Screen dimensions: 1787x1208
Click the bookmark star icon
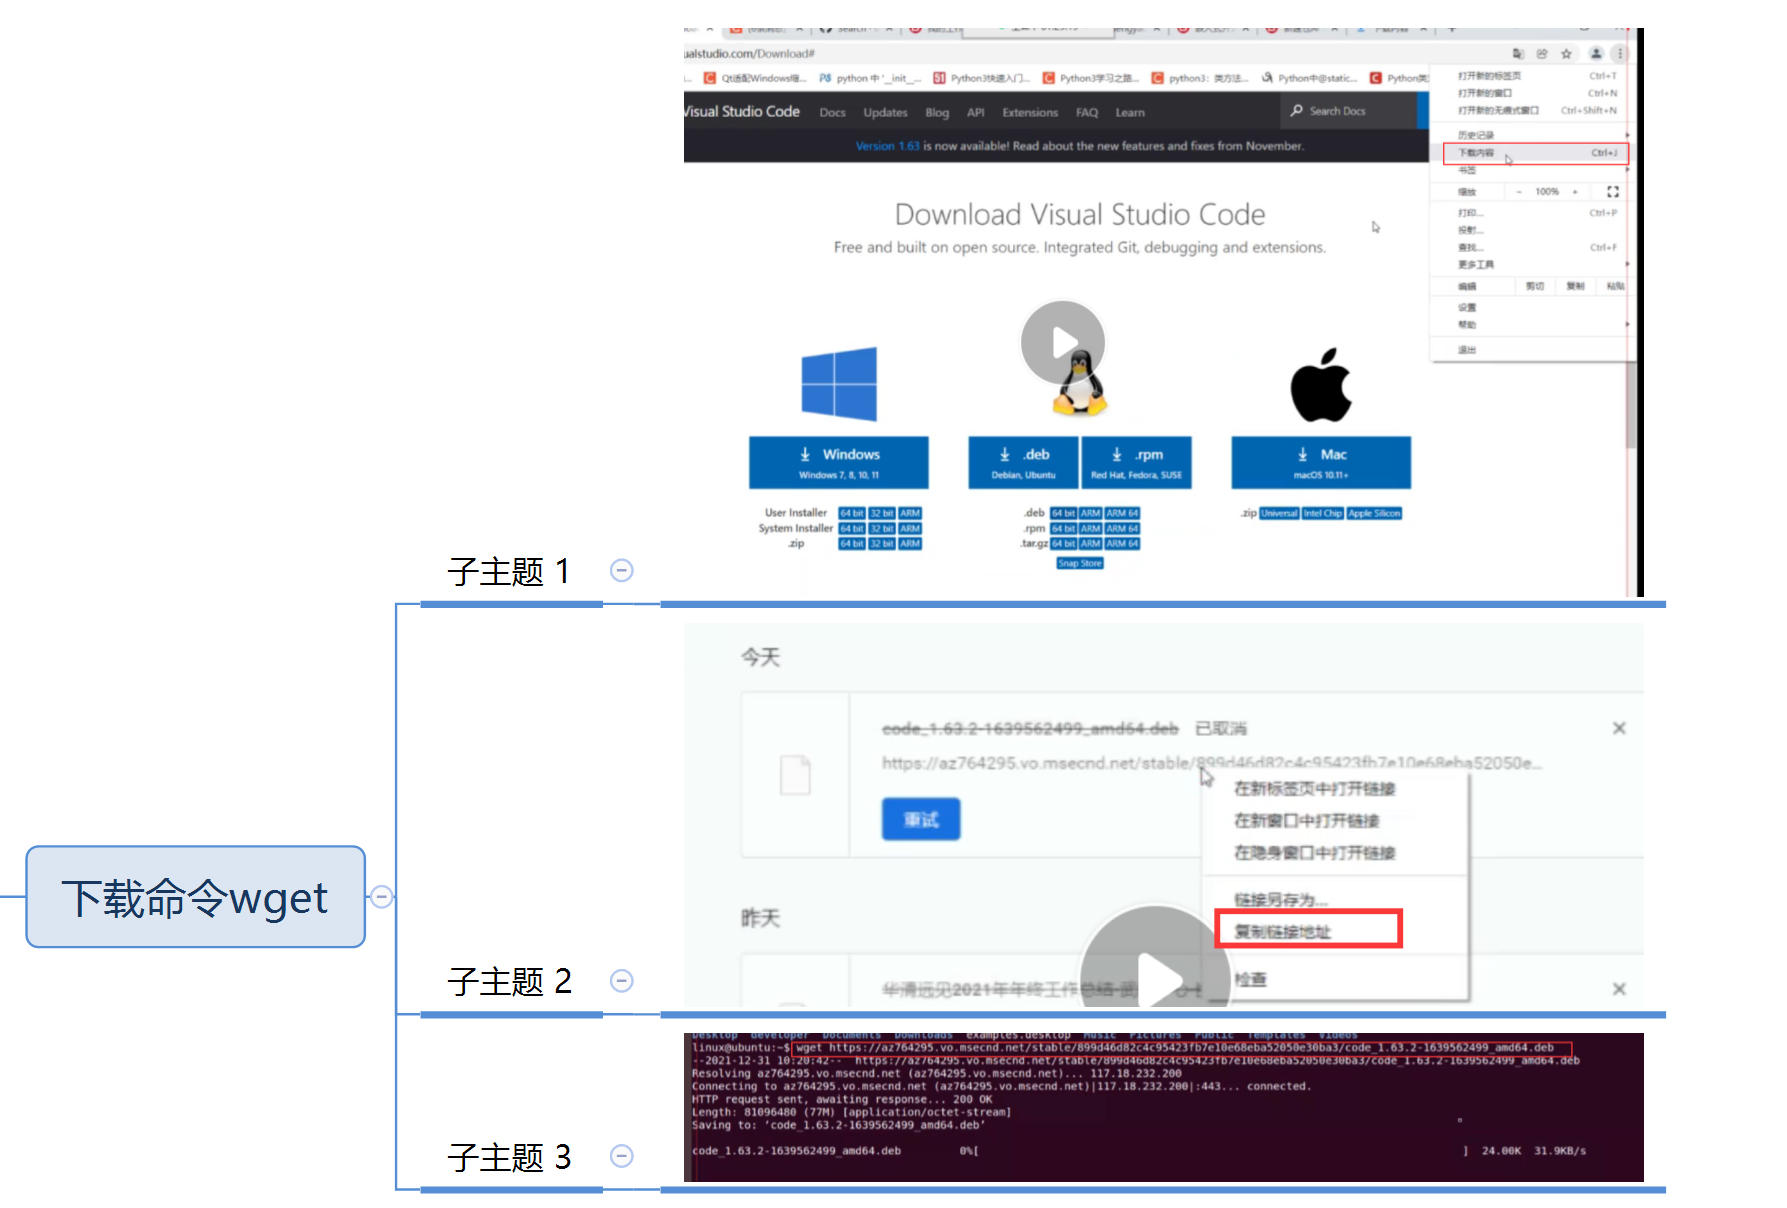pos(1566,54)
